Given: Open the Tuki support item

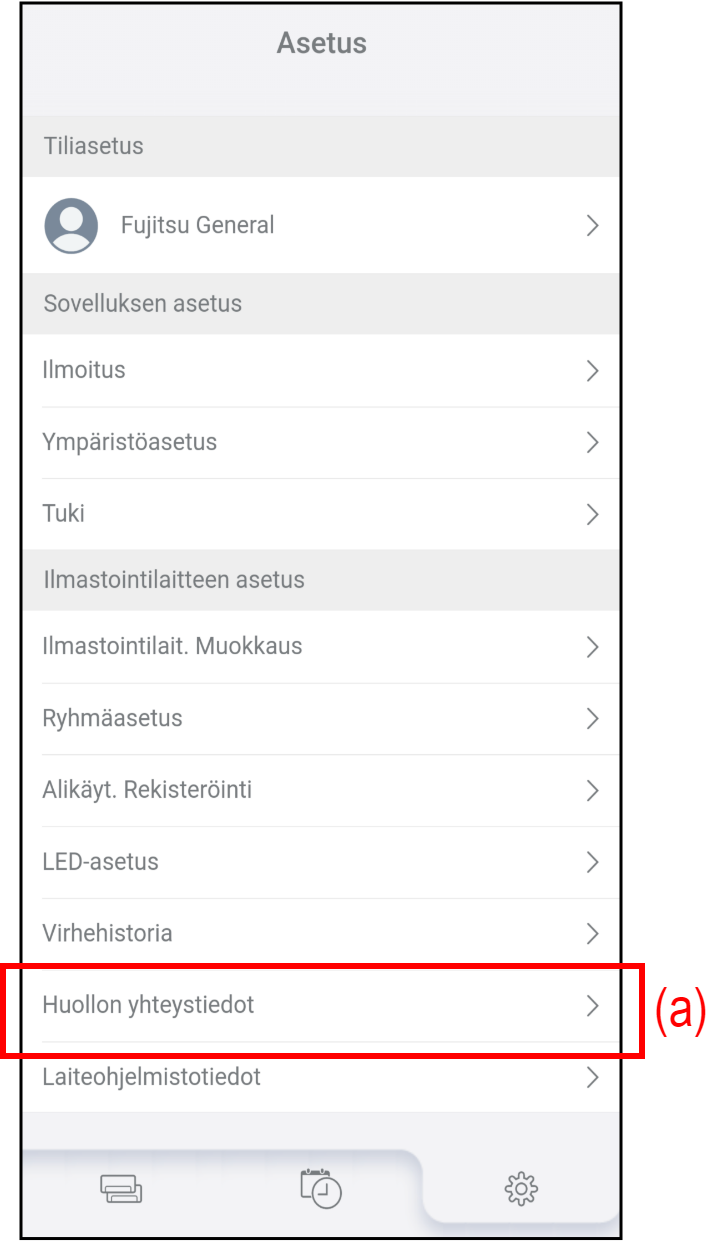Looking at the screenshot, I should [x=64, y=514].
